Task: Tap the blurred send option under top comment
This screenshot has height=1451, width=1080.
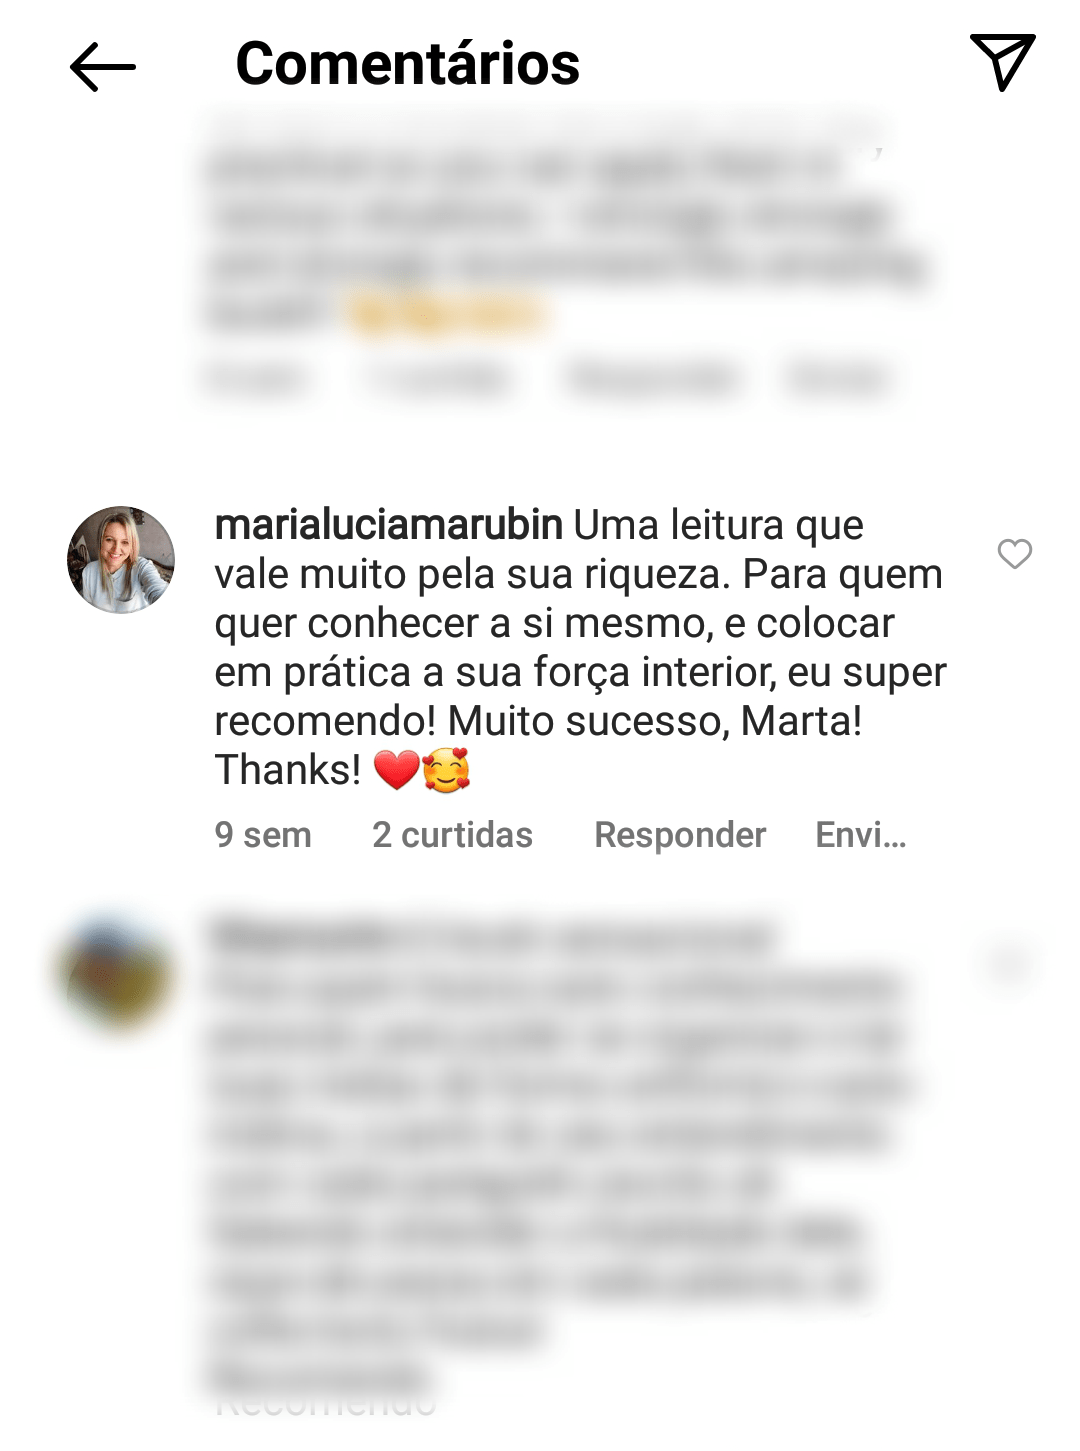Action: pos(836,379)
